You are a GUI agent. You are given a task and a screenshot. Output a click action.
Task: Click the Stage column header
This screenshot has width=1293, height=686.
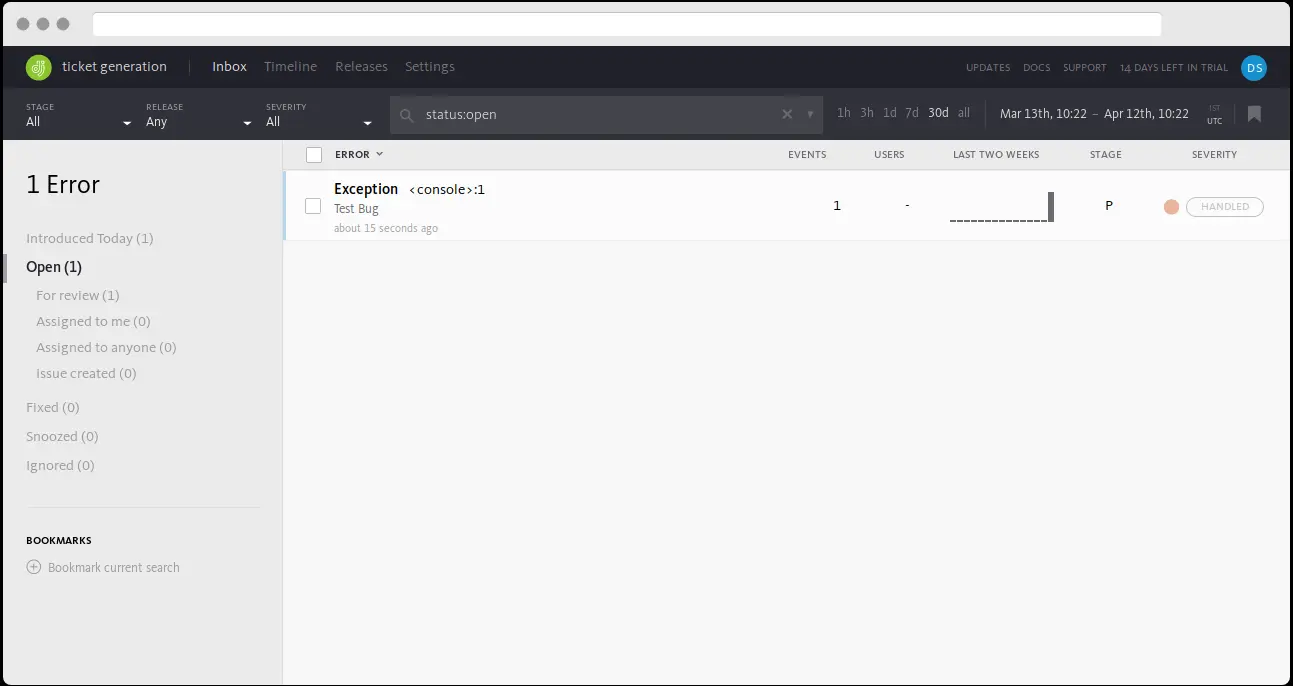(x=1106, y=155)
